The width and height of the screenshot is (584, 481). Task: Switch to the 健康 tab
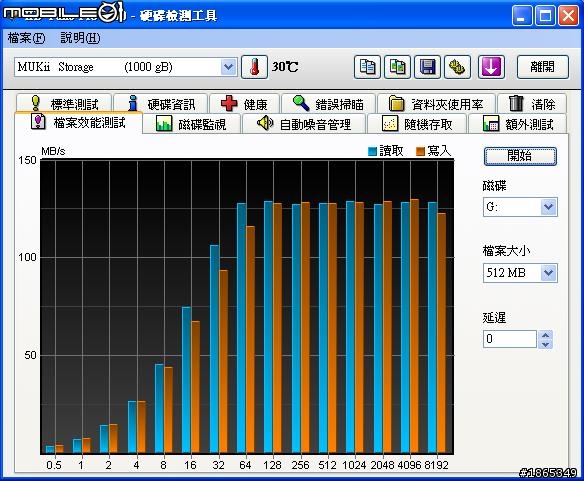[244, 104]
